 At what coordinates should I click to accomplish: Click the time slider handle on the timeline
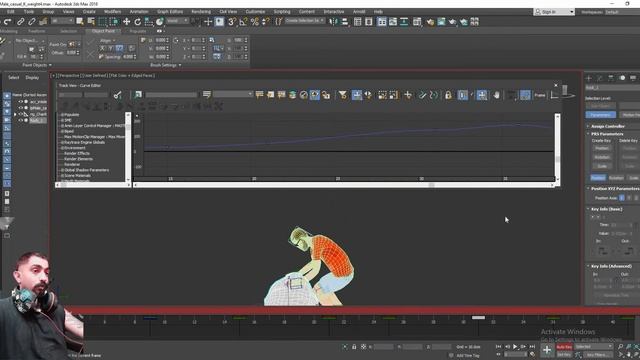478,318
